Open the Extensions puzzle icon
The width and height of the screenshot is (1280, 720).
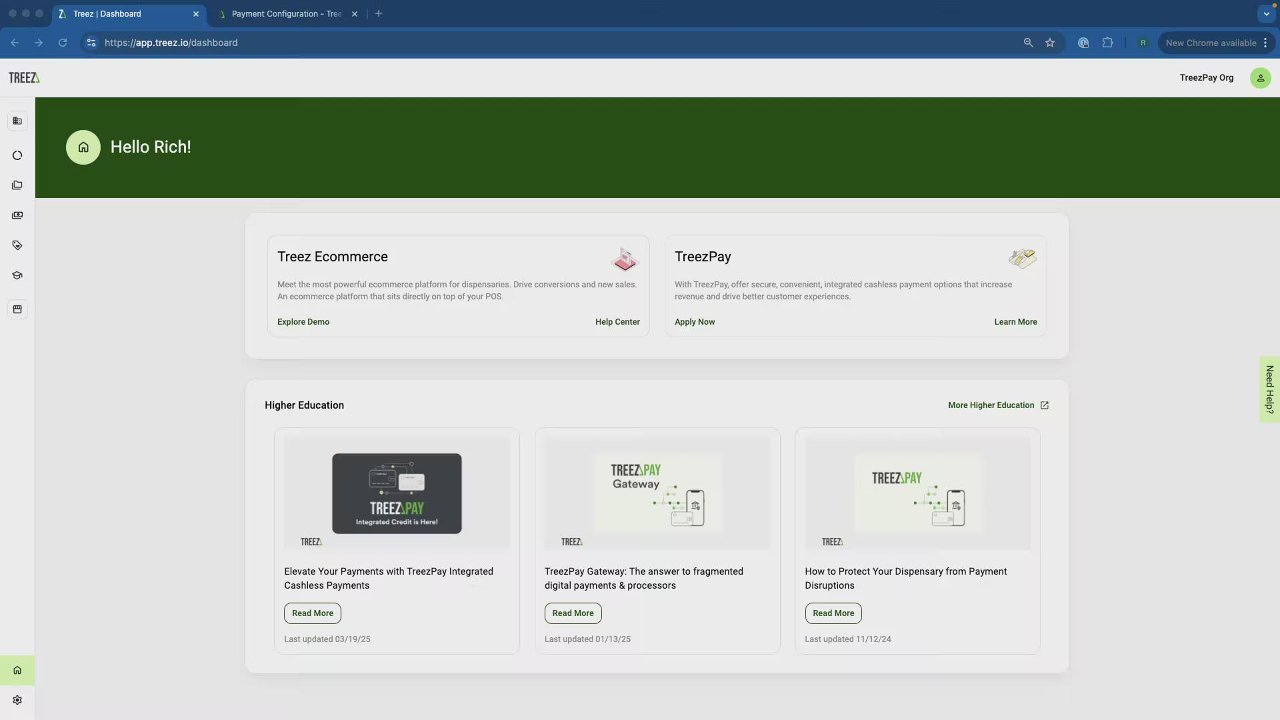[1108, 43]
